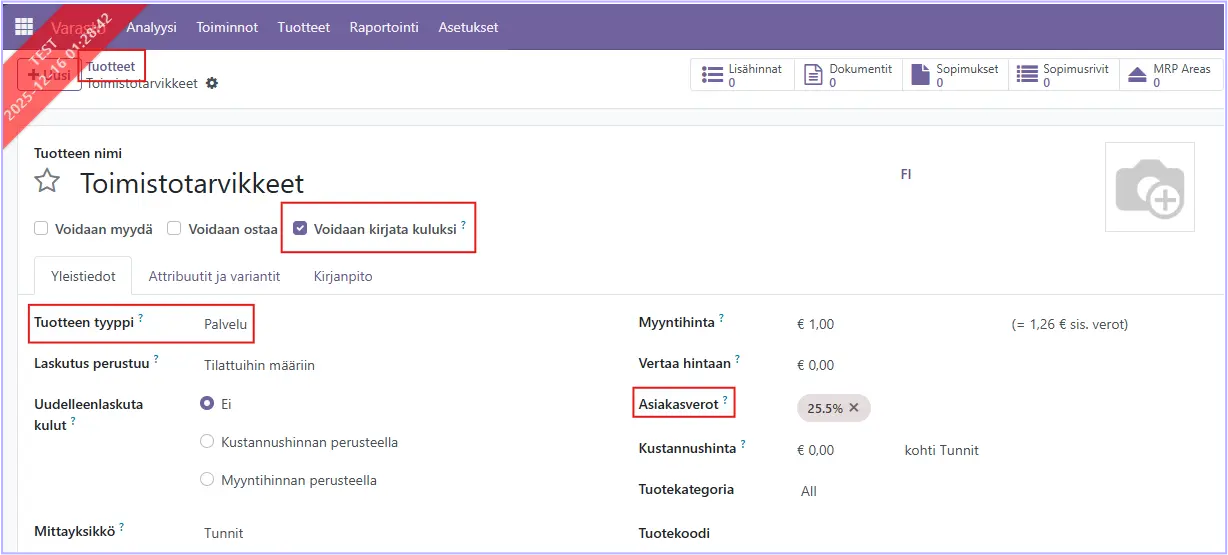Open Sopimukset stat button
The height and width of the screenshot is (555, 1228).
[x=956, y=75]
